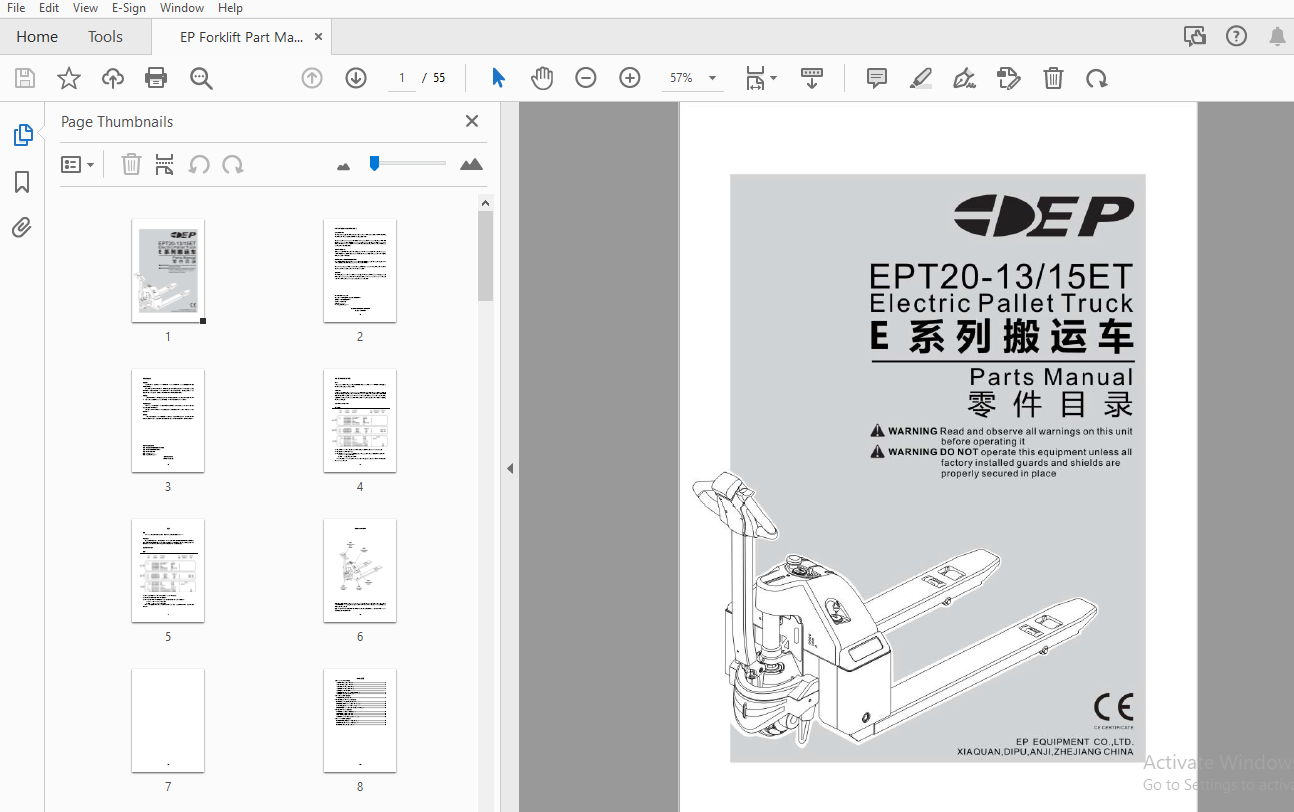
Task: Open the E-Sign menu
Action: click(x=128, y=8)
